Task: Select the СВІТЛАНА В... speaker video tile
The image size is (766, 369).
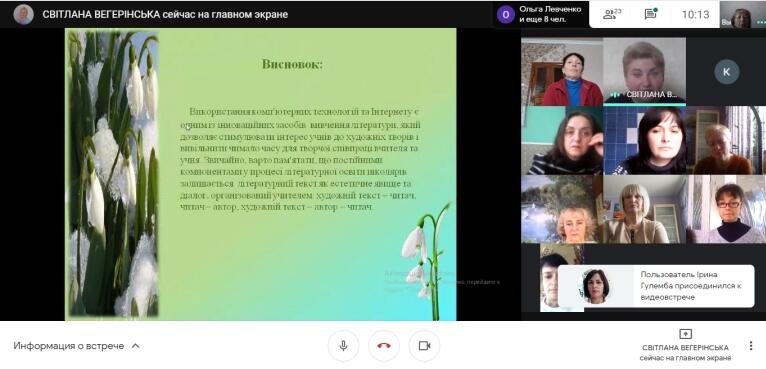Action: pyautogui.click(x=644, y=72)
